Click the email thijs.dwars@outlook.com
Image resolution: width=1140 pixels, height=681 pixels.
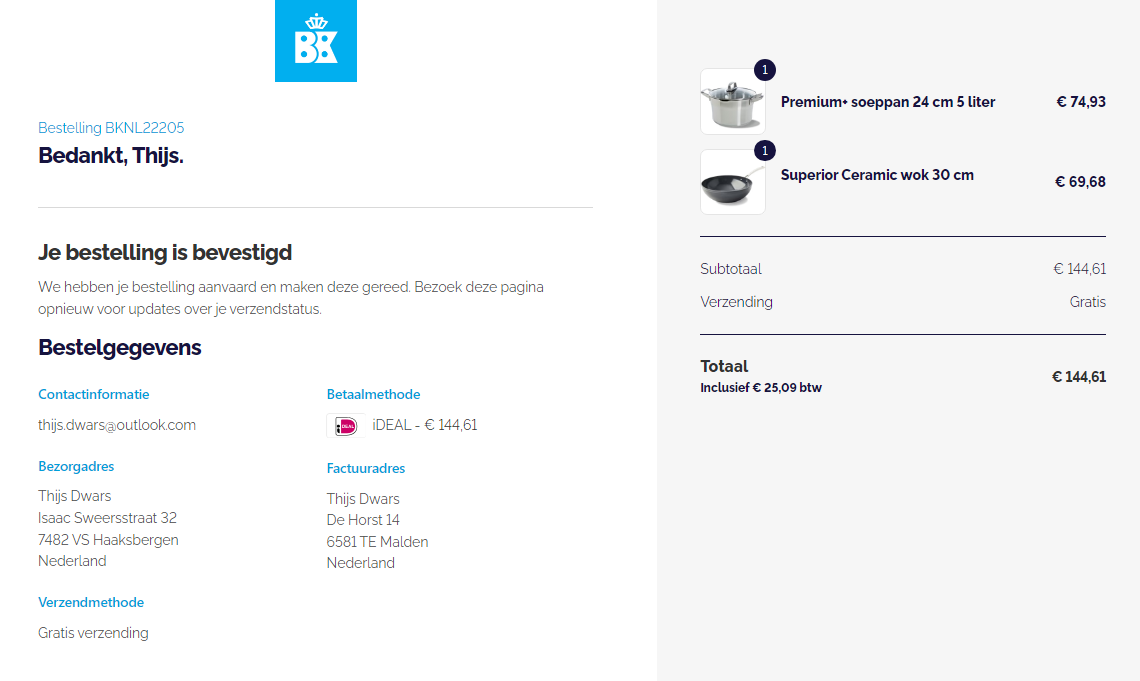point(117,425)
